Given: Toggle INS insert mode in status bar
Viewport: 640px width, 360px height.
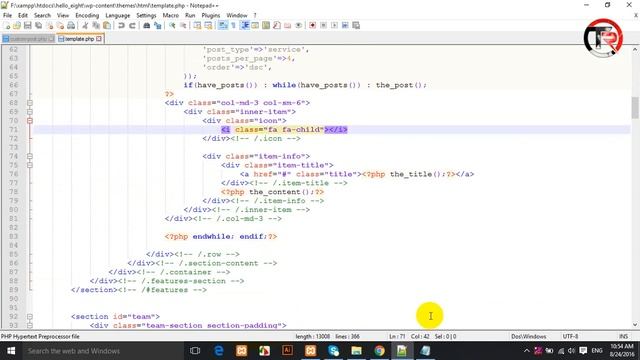Looking at the screenshot, I should click(623, 336).
